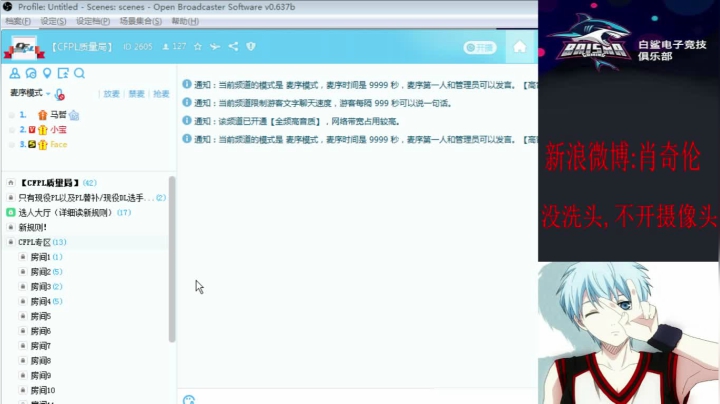Open the 麦序模式 mode dropdown
This screenshot has width=720, height=404.
tap(30, 93)
